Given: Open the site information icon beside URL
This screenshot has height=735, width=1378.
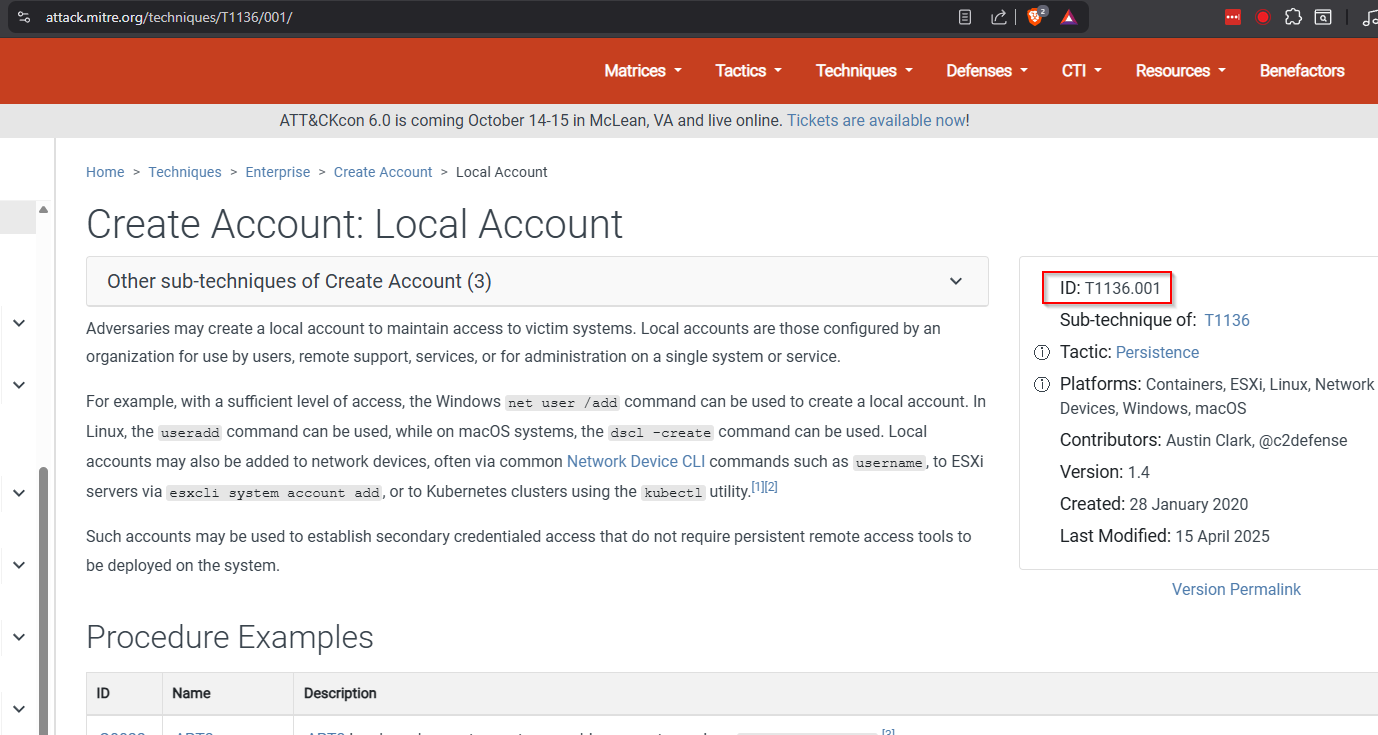Looking at the screenshot, I should point(24,17).
